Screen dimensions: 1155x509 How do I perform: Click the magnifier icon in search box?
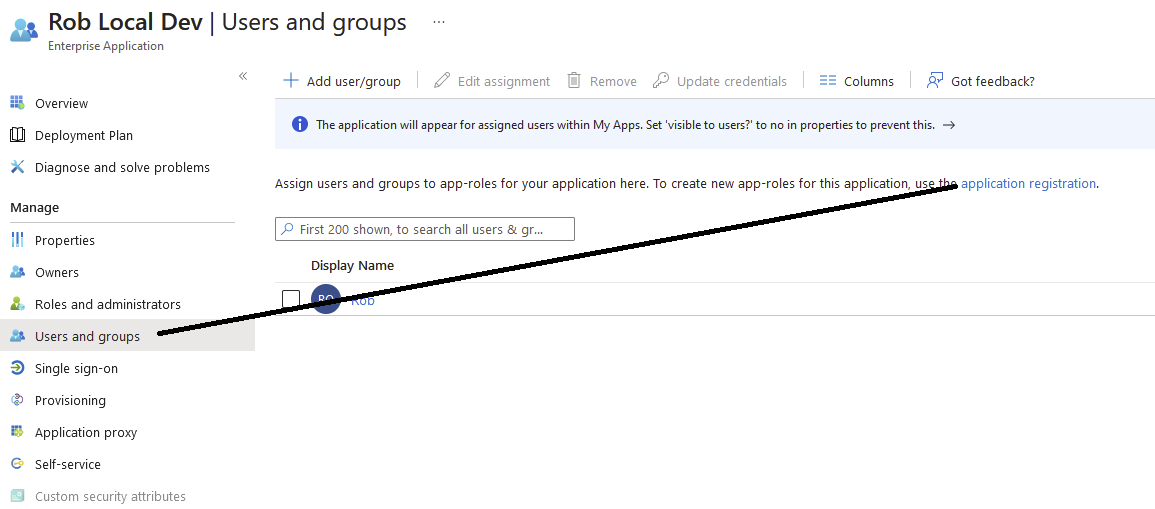pos(288,229)
